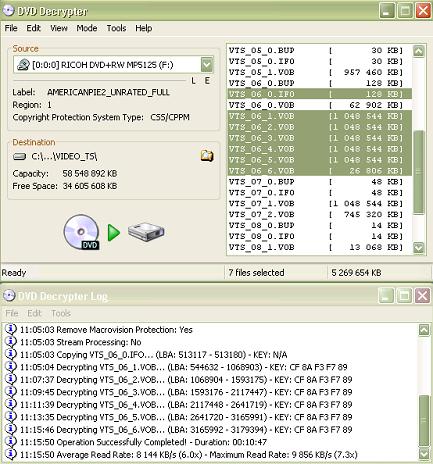Select VTS_07_0.IFO in file list
This screenshot has height=464, width=433.
click(319, 193)
